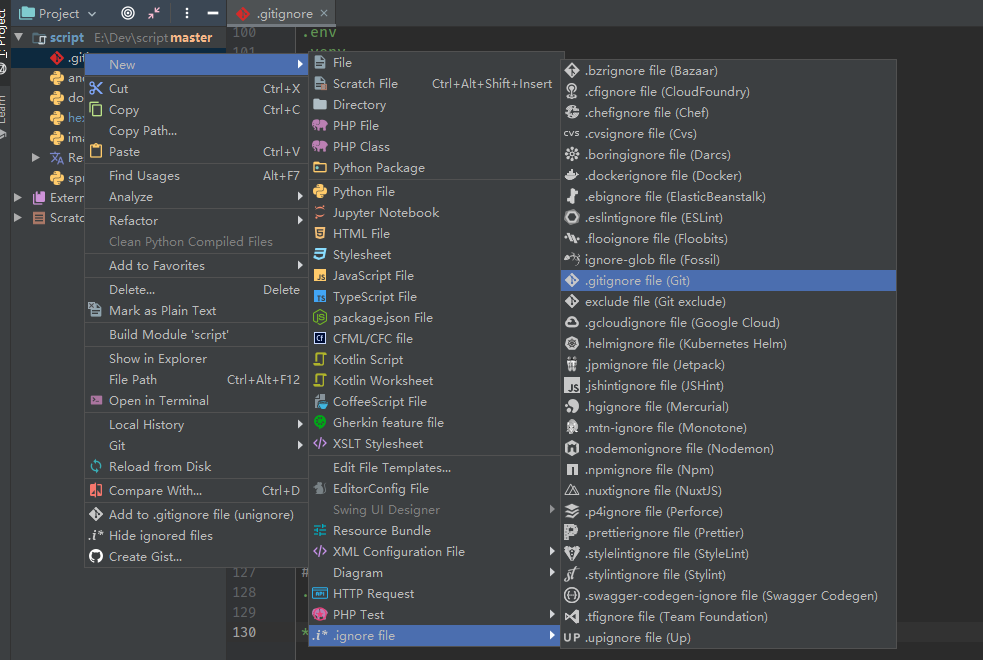Click the terminal icon beside Open in Terminal
The image size is (983, 660).
coord(96,401)
